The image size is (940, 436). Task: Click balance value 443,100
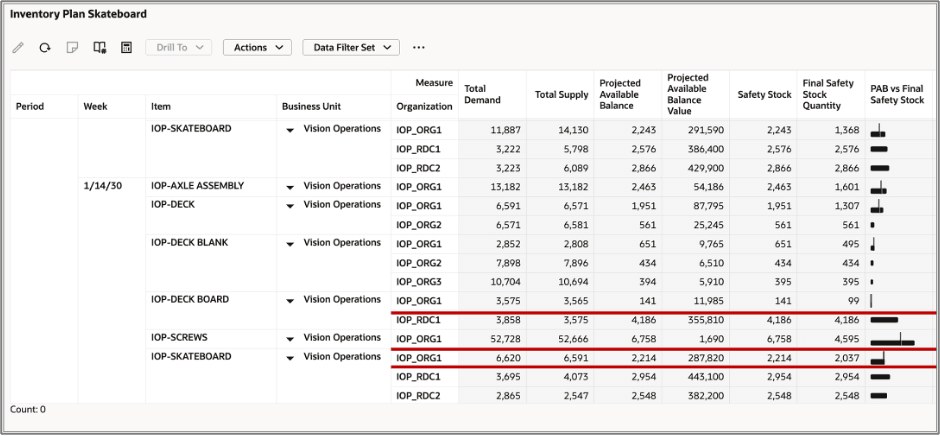(x=707, y=377)
